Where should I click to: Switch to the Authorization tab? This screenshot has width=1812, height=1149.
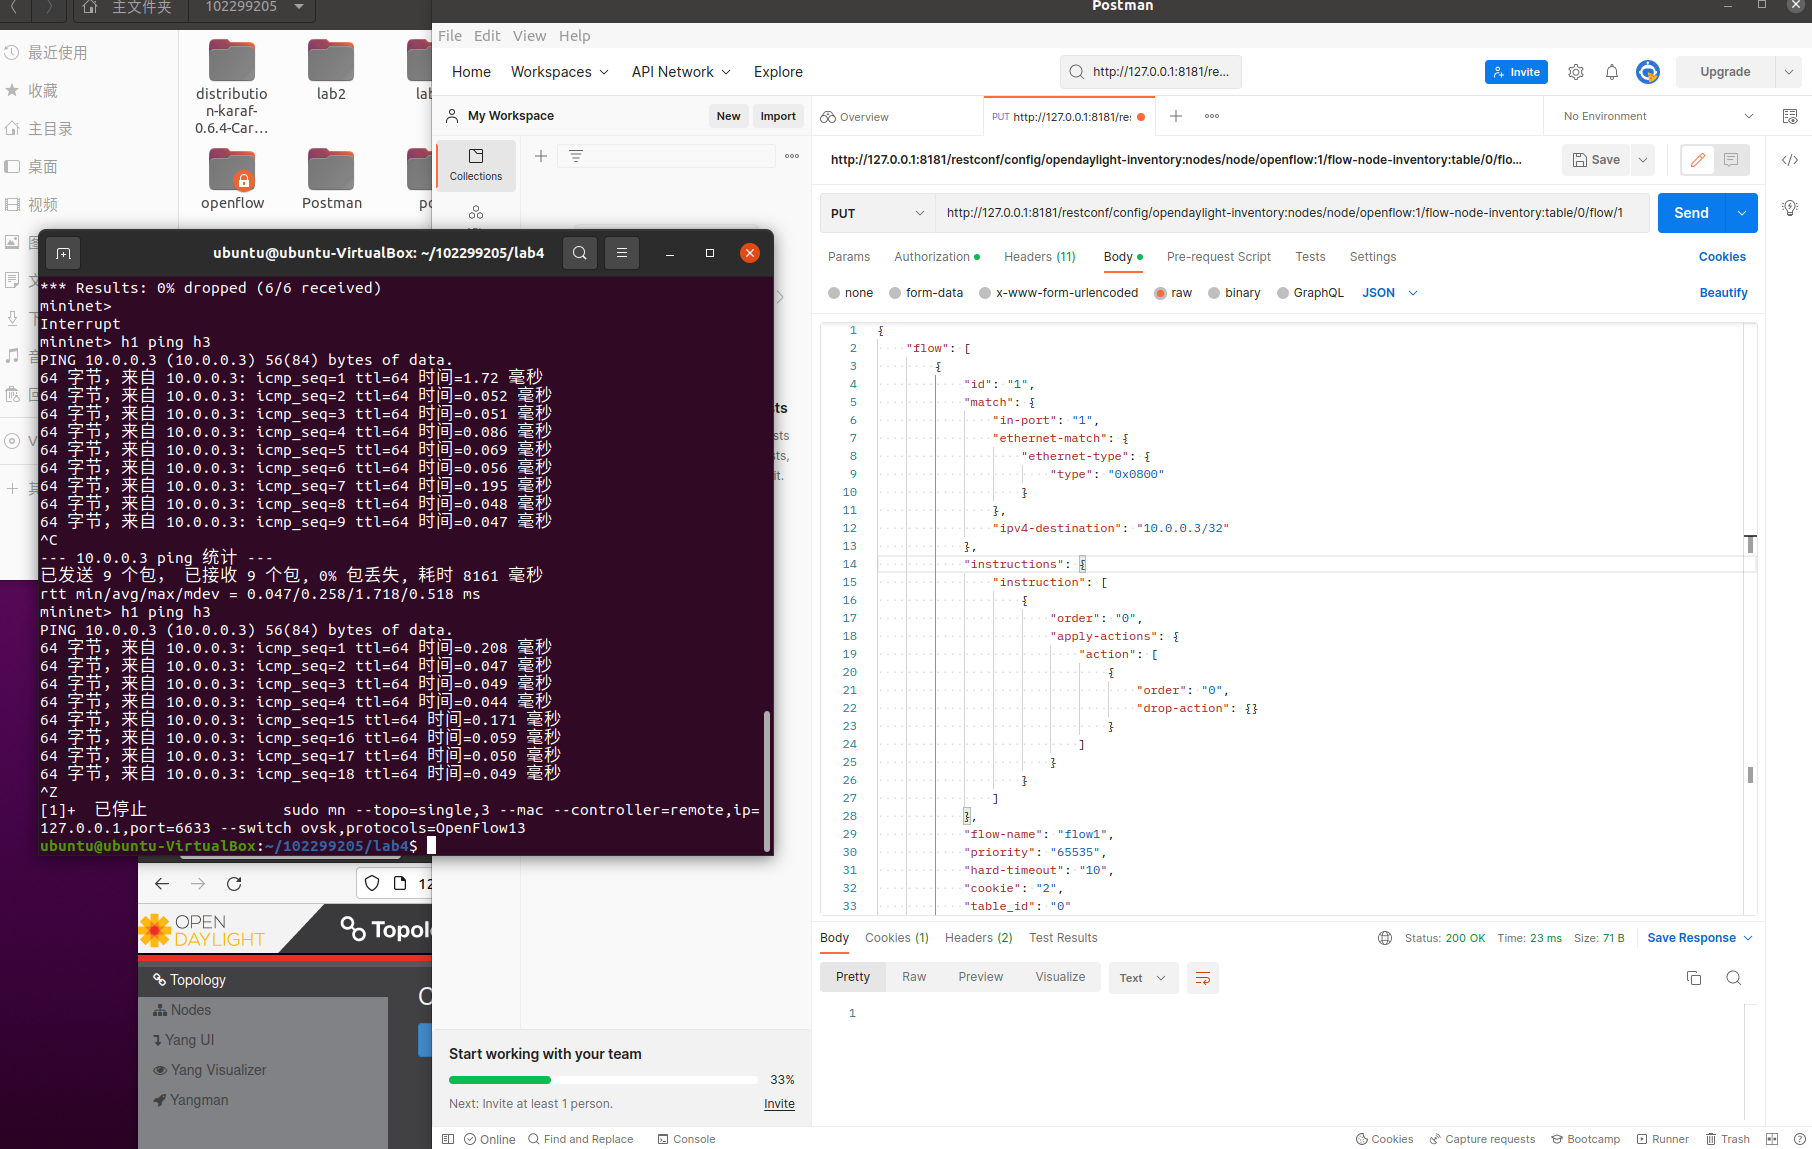tap(937, 257)
